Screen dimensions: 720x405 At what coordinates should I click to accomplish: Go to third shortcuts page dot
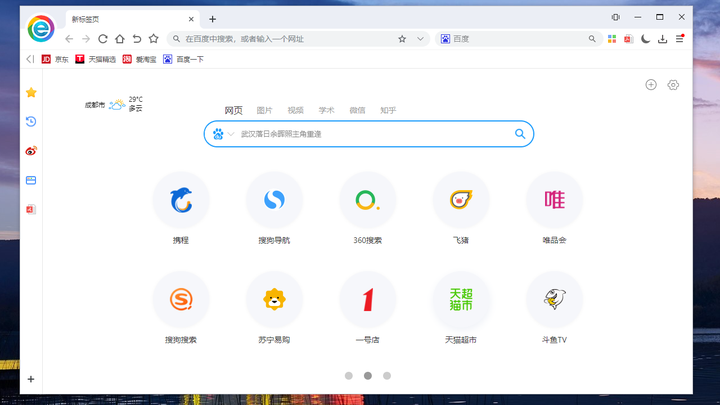pos(387,376)
